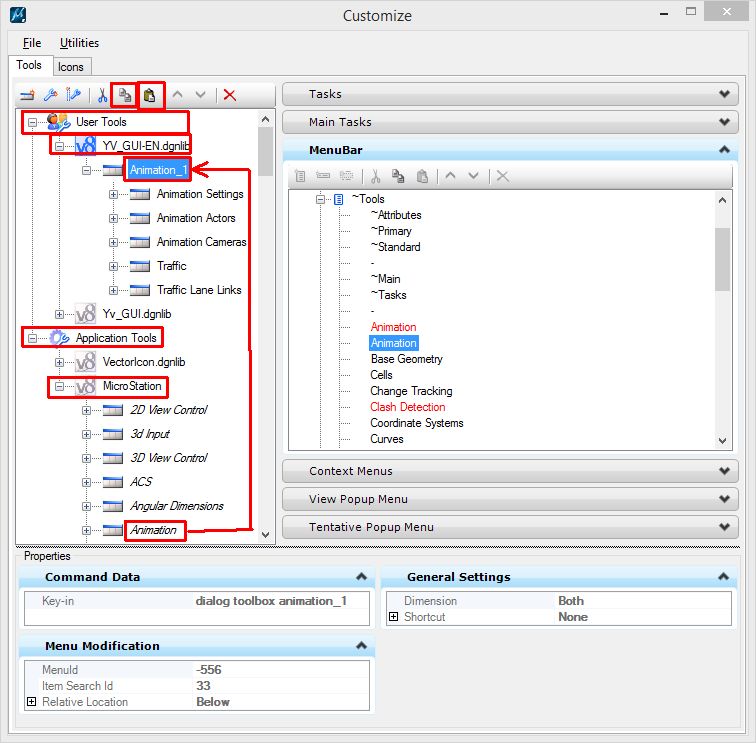Collapse the MicroStation library node

coord(59,386)
